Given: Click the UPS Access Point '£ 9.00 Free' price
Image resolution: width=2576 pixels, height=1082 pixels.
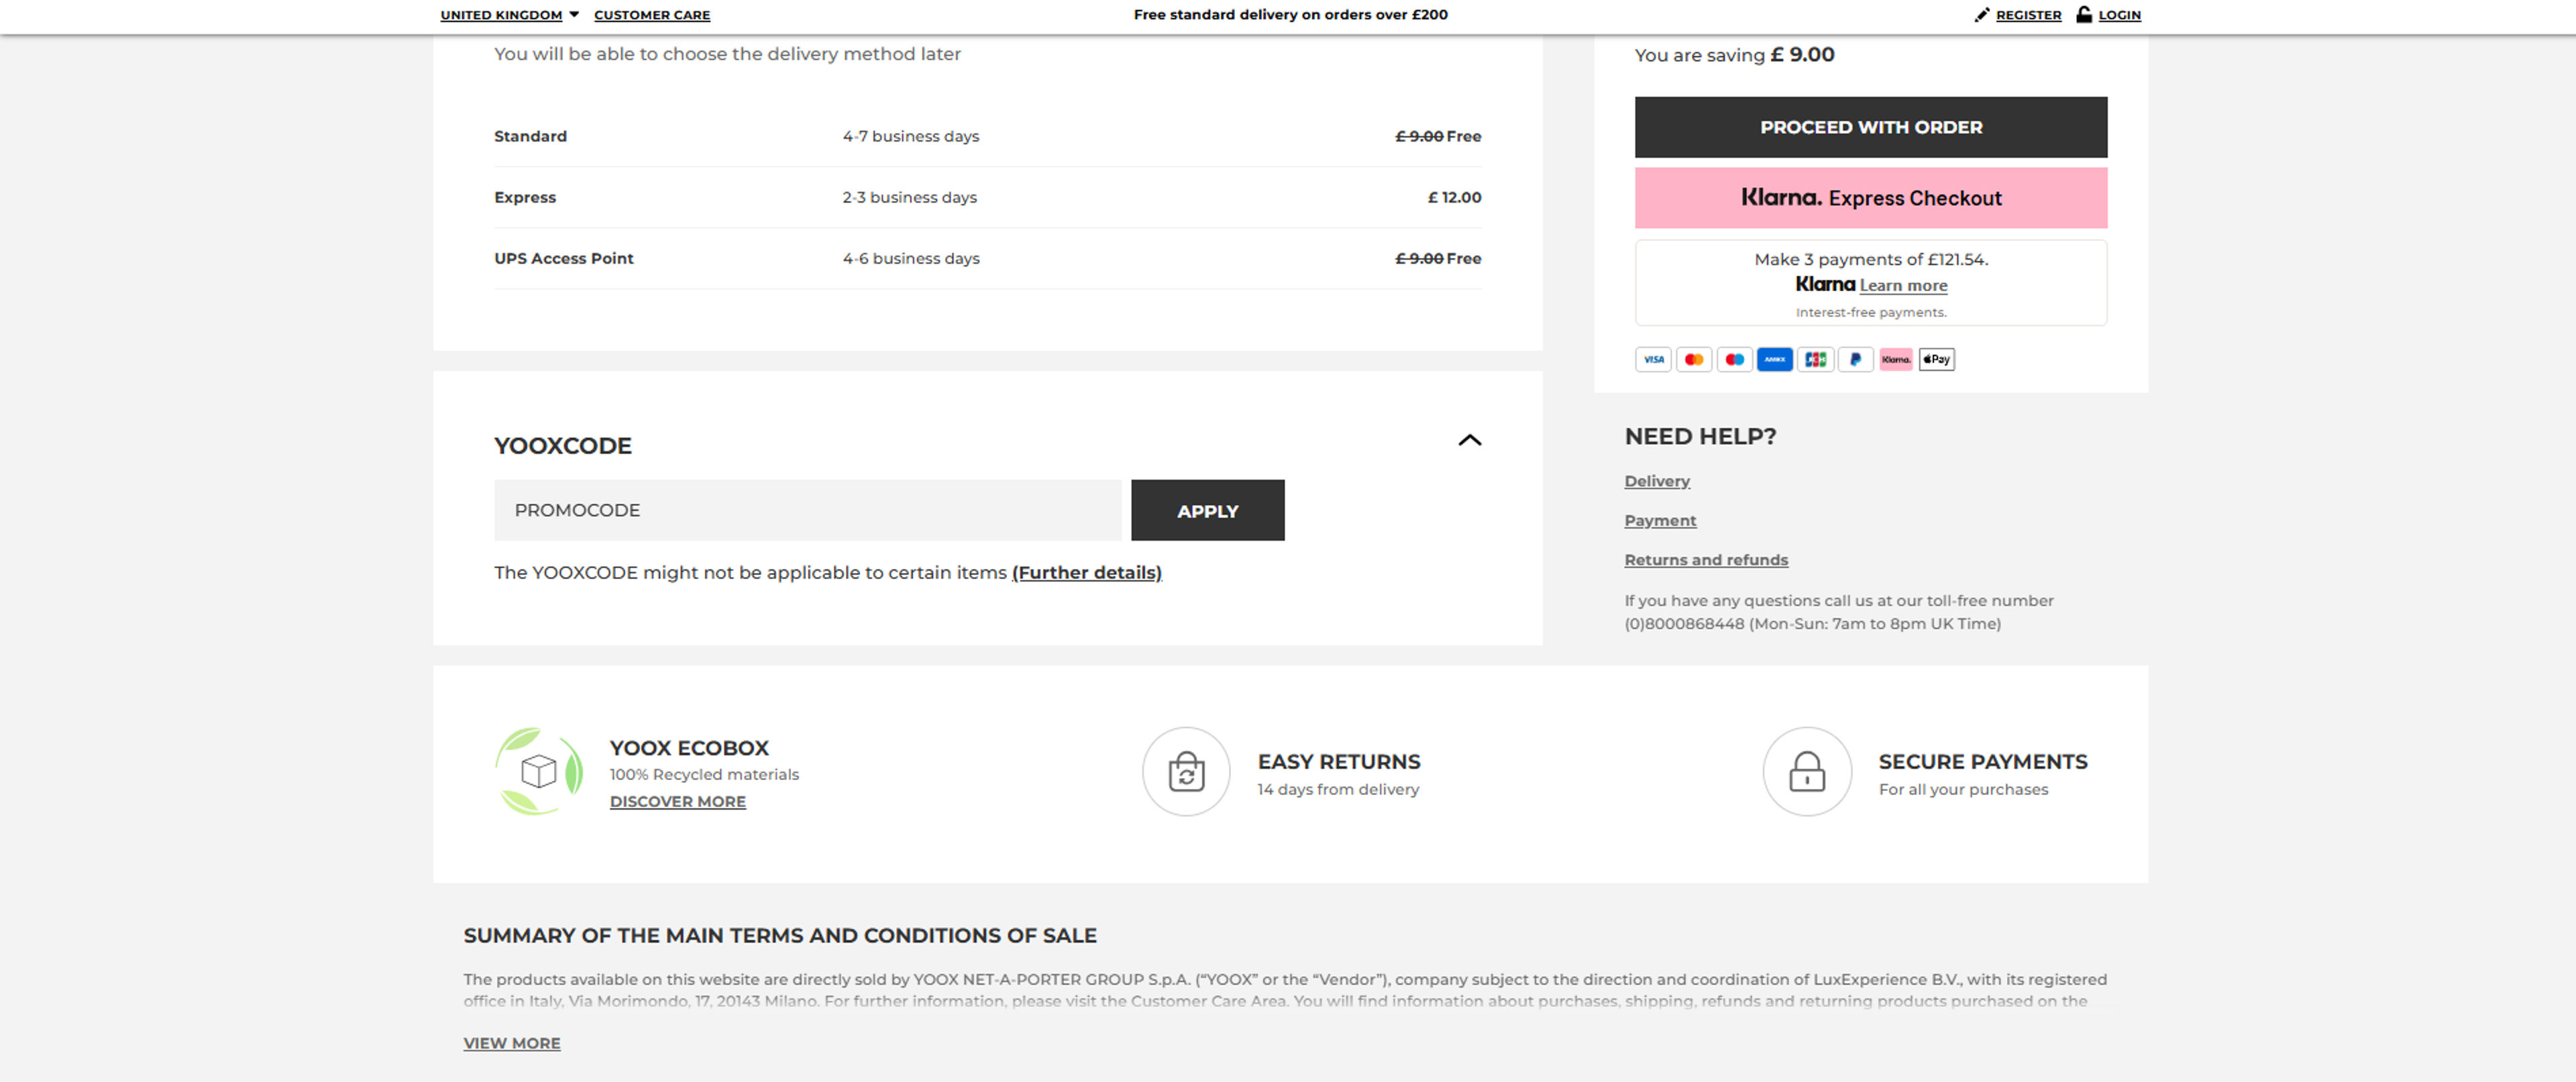Looking at the screenshot, I should point(1438,258).
